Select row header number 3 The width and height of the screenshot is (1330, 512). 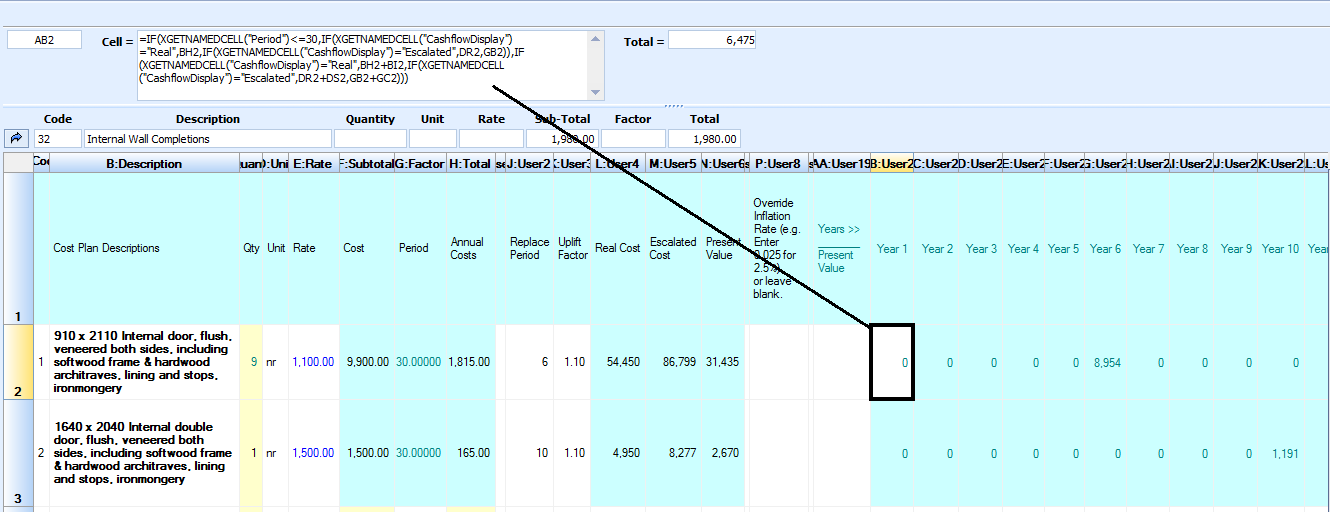(x=17, y=453)
